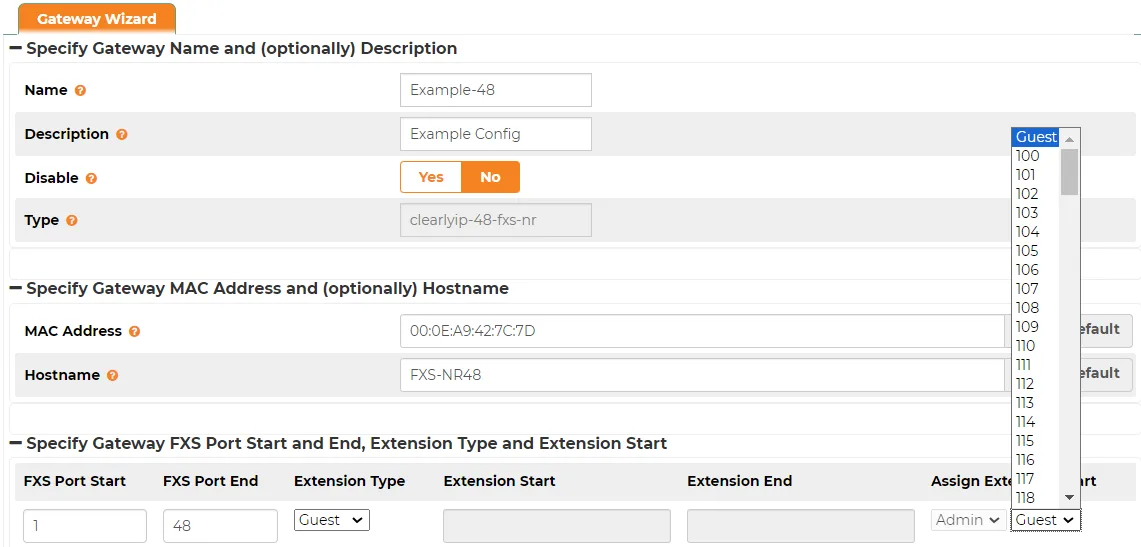
Task: Collapse Specify Gateway Name section
Action: coord(16,49)
